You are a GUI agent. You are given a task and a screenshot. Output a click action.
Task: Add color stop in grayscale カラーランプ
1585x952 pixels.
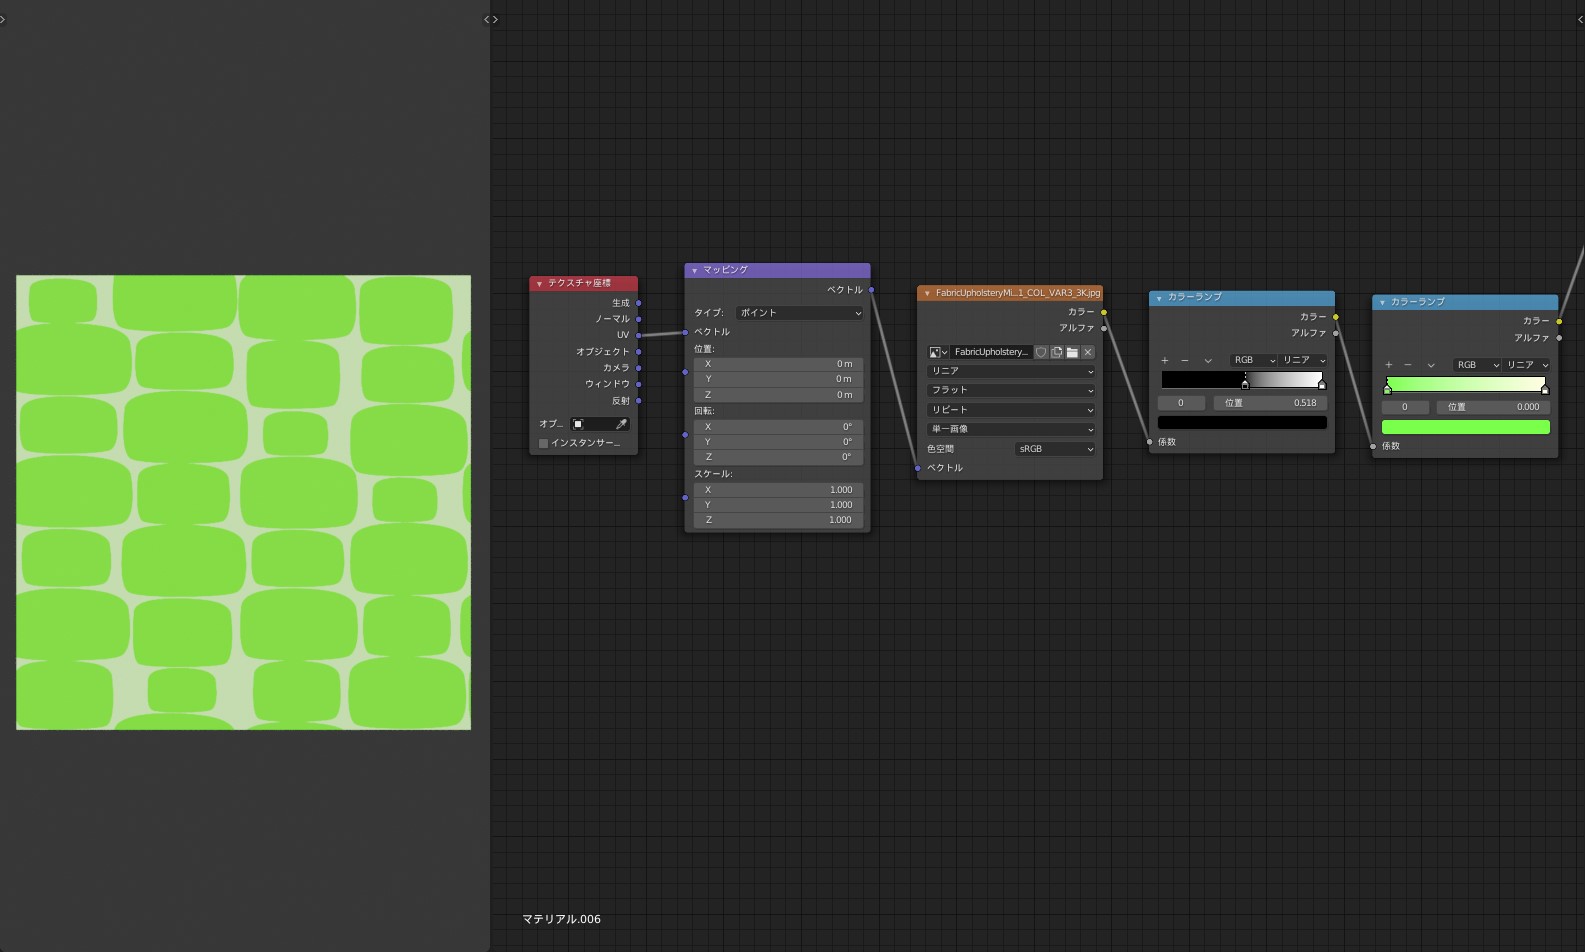(x=1164, y=360)
